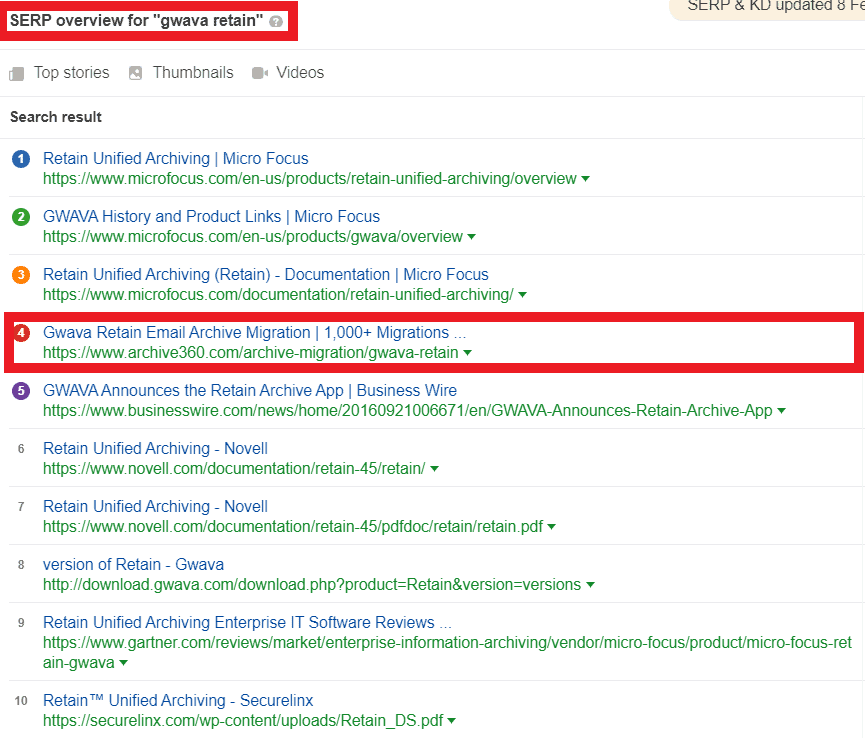Click the microfocus.com documentation/retain-unified-archiving URL
Screen dimensions: 865x742
tap(278, 295)
